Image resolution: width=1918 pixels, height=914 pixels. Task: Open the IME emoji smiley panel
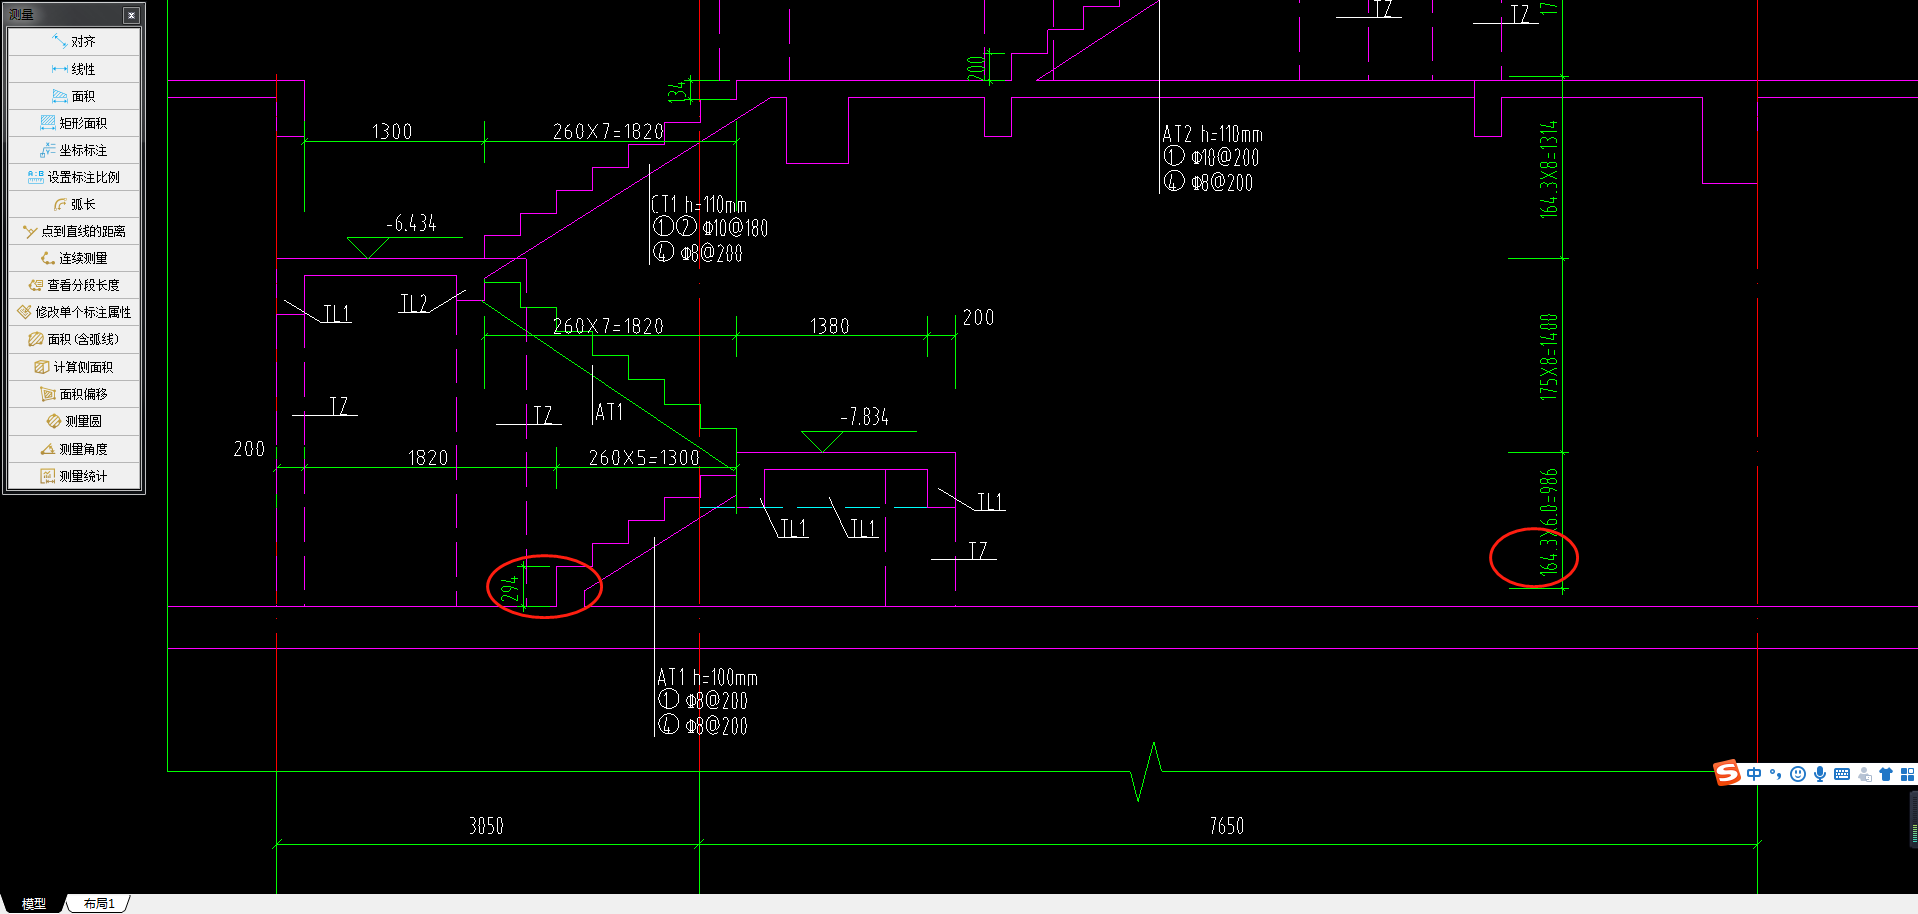click(1798, 774)
